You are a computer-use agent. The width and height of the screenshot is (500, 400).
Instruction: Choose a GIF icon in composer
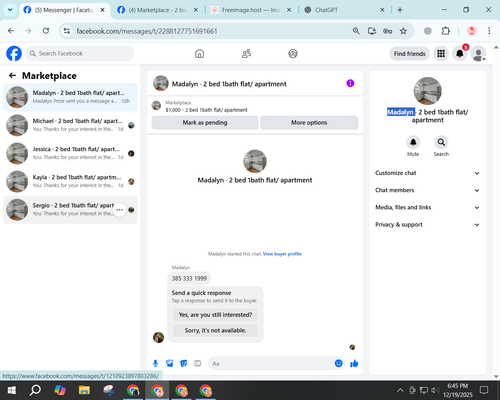(x=198, y=363)
